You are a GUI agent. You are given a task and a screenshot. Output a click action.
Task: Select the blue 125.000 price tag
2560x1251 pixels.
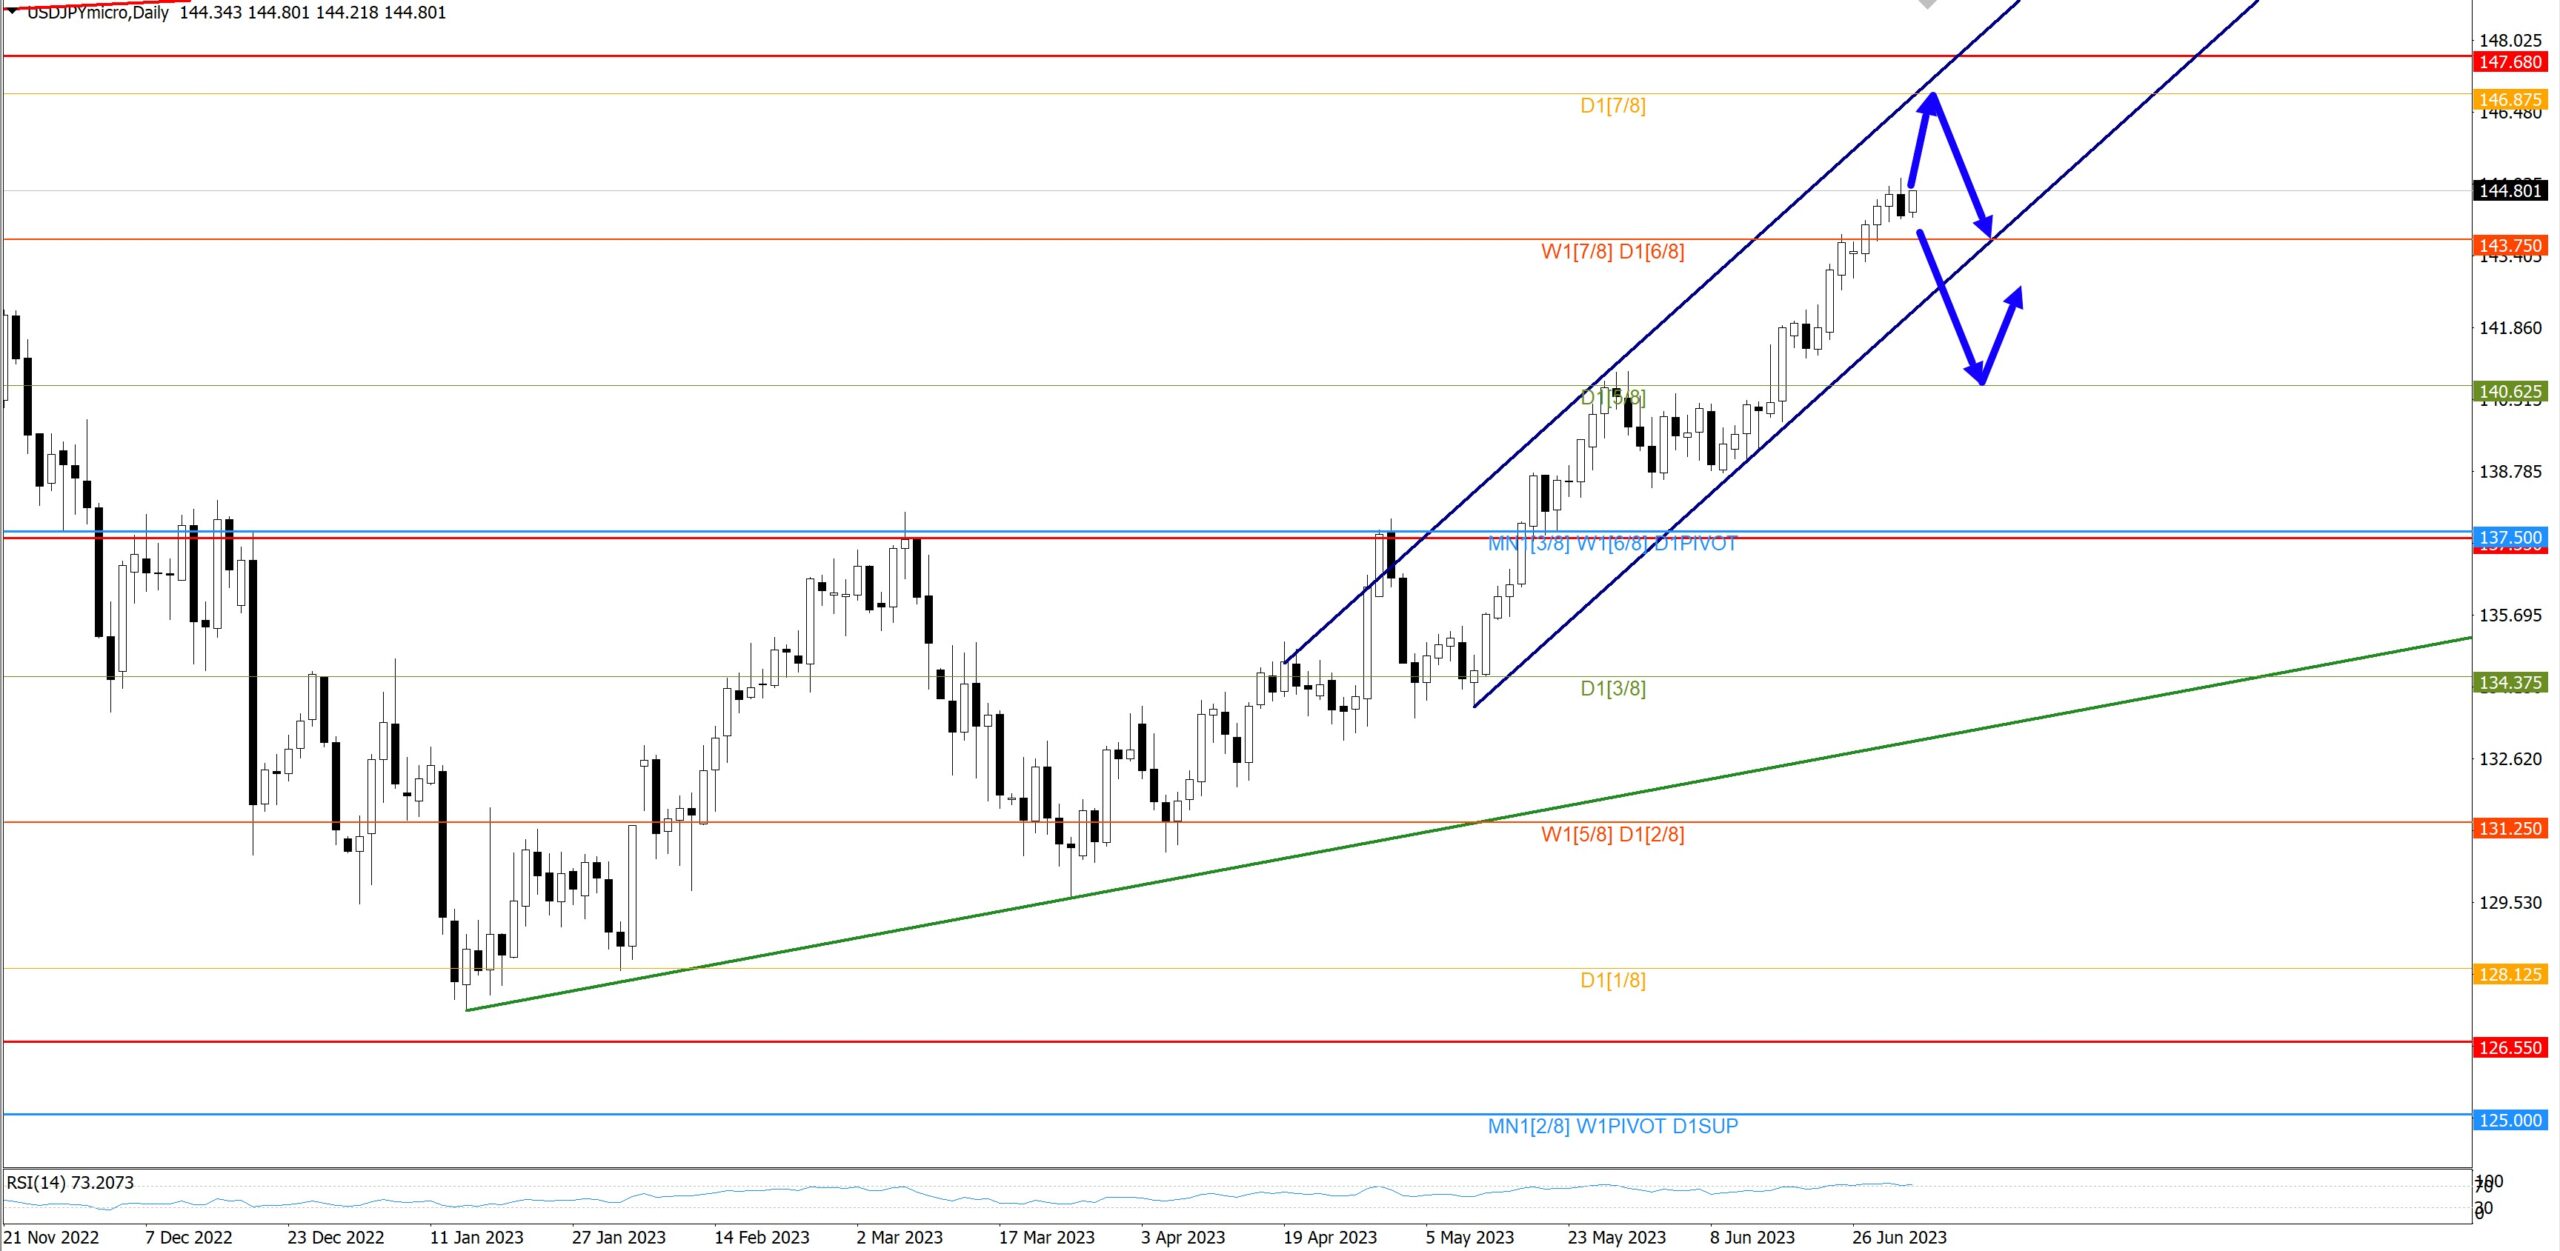[2510, 1120]
